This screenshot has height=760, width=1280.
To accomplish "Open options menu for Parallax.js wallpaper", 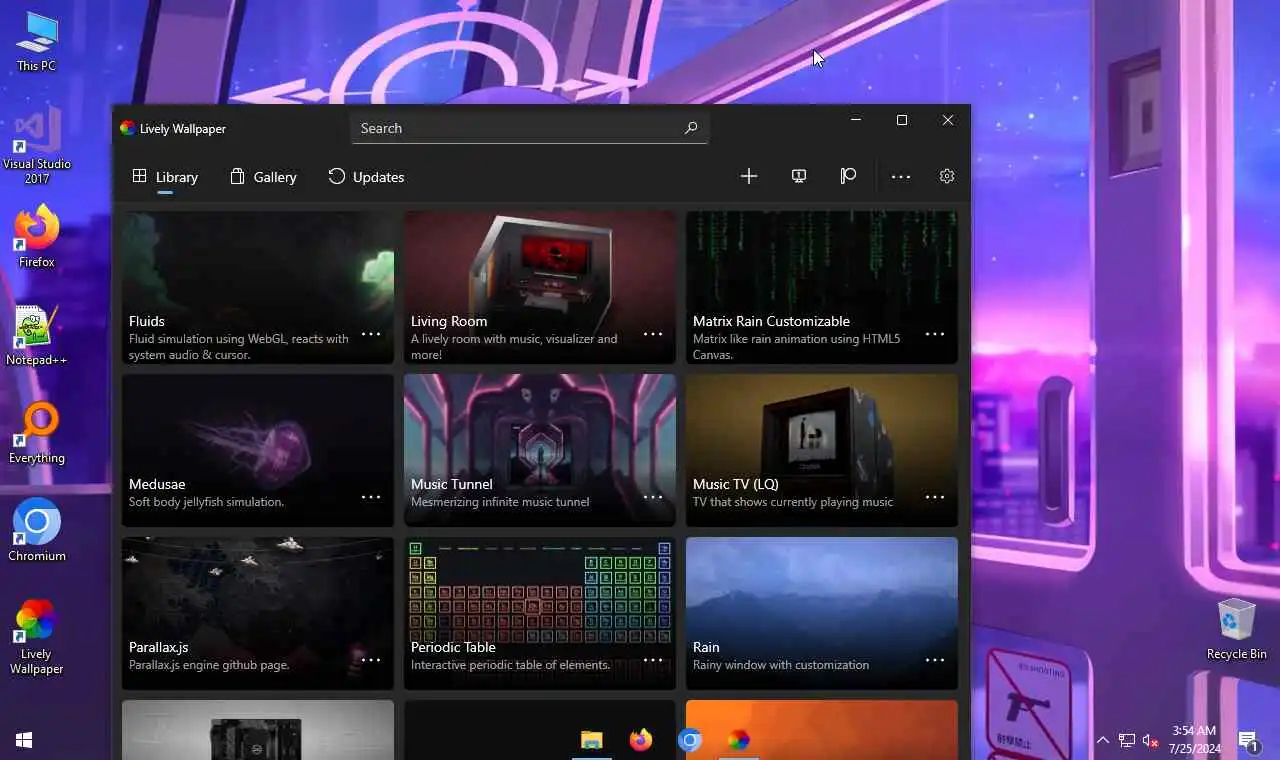I will (x=371, y=660).
